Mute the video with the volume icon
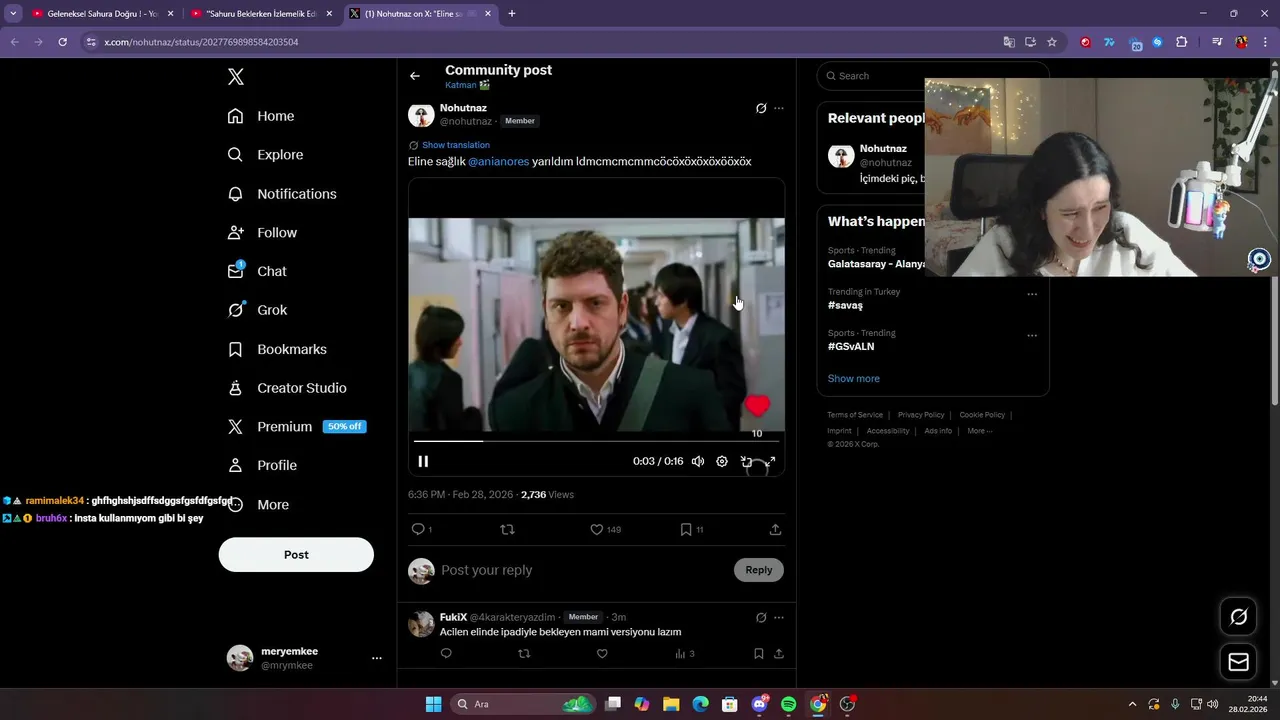This screenshot has height=720, width=1280. coord(698,461)
